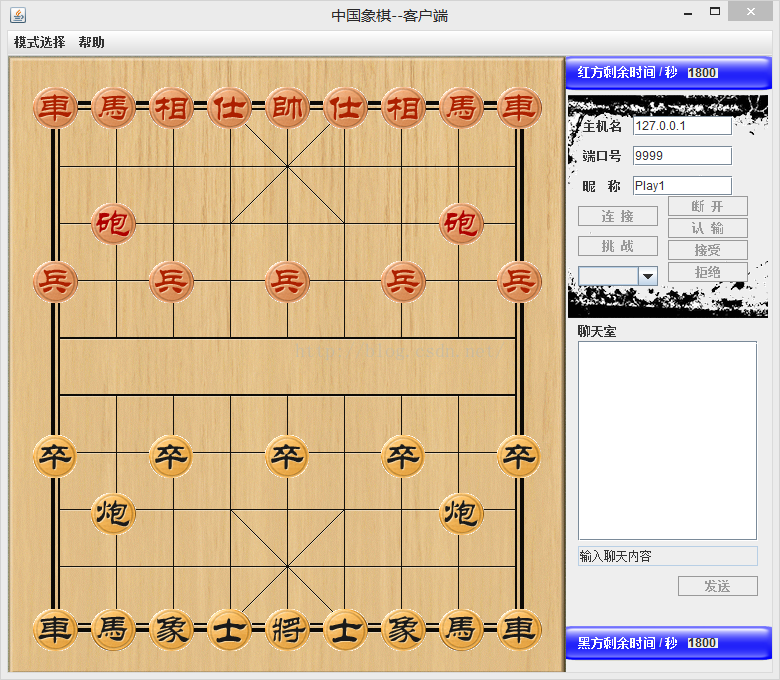This screenshot has width=780, height=680.
Task: Select the black advisor 士 right of the general
Action: [345, 630]
